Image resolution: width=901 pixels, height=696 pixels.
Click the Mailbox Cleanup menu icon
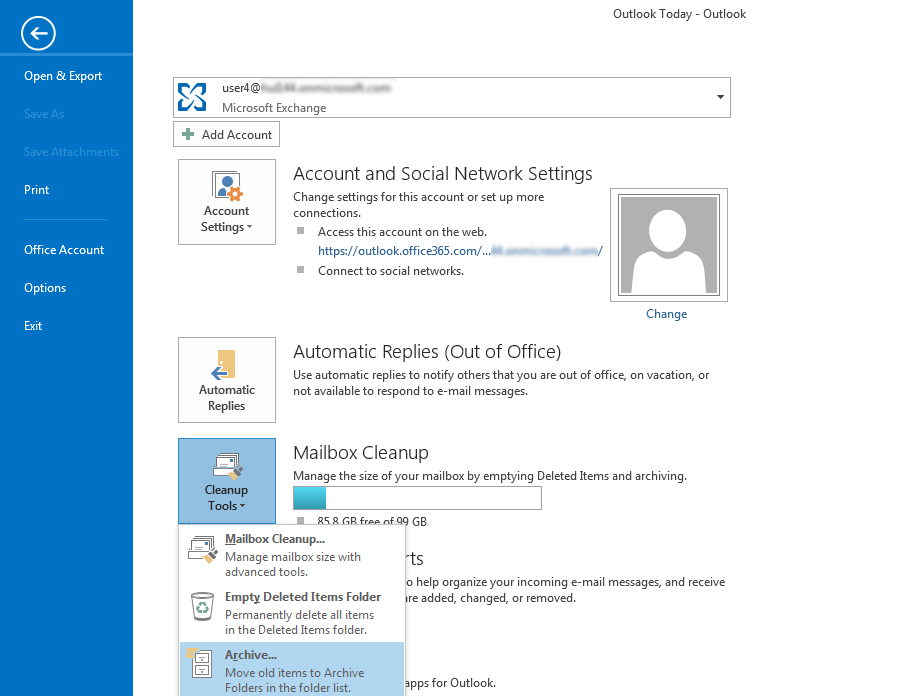pyautogui.click(x=202, y=549)
